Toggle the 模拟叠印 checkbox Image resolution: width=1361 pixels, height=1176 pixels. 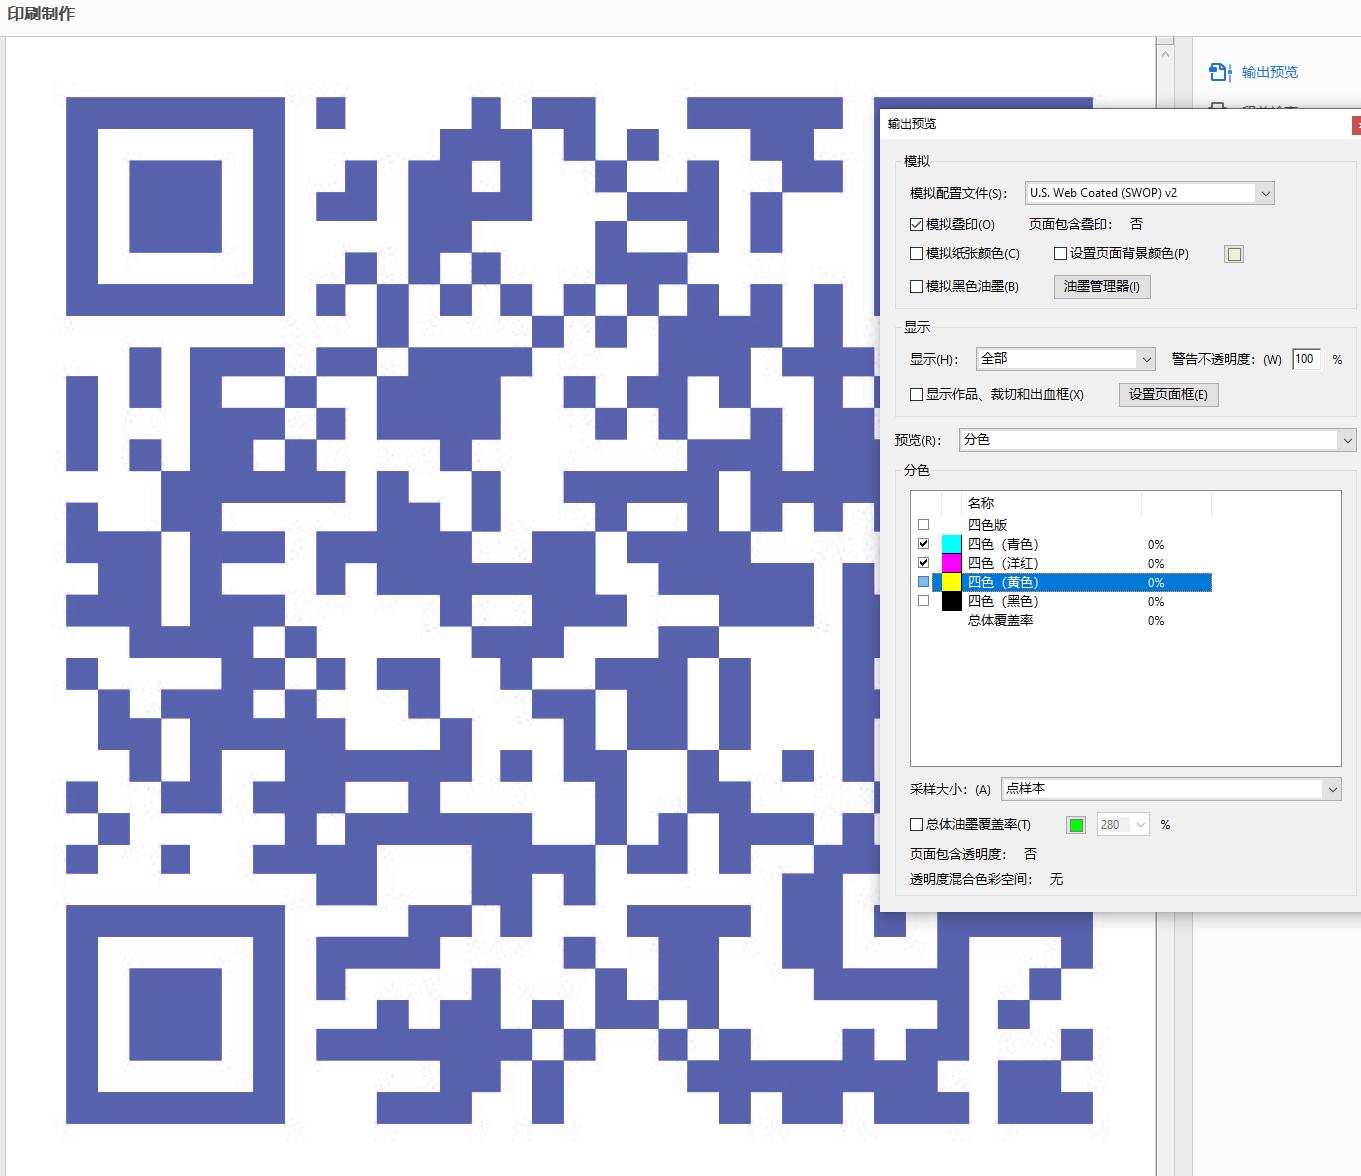(916, 224)
